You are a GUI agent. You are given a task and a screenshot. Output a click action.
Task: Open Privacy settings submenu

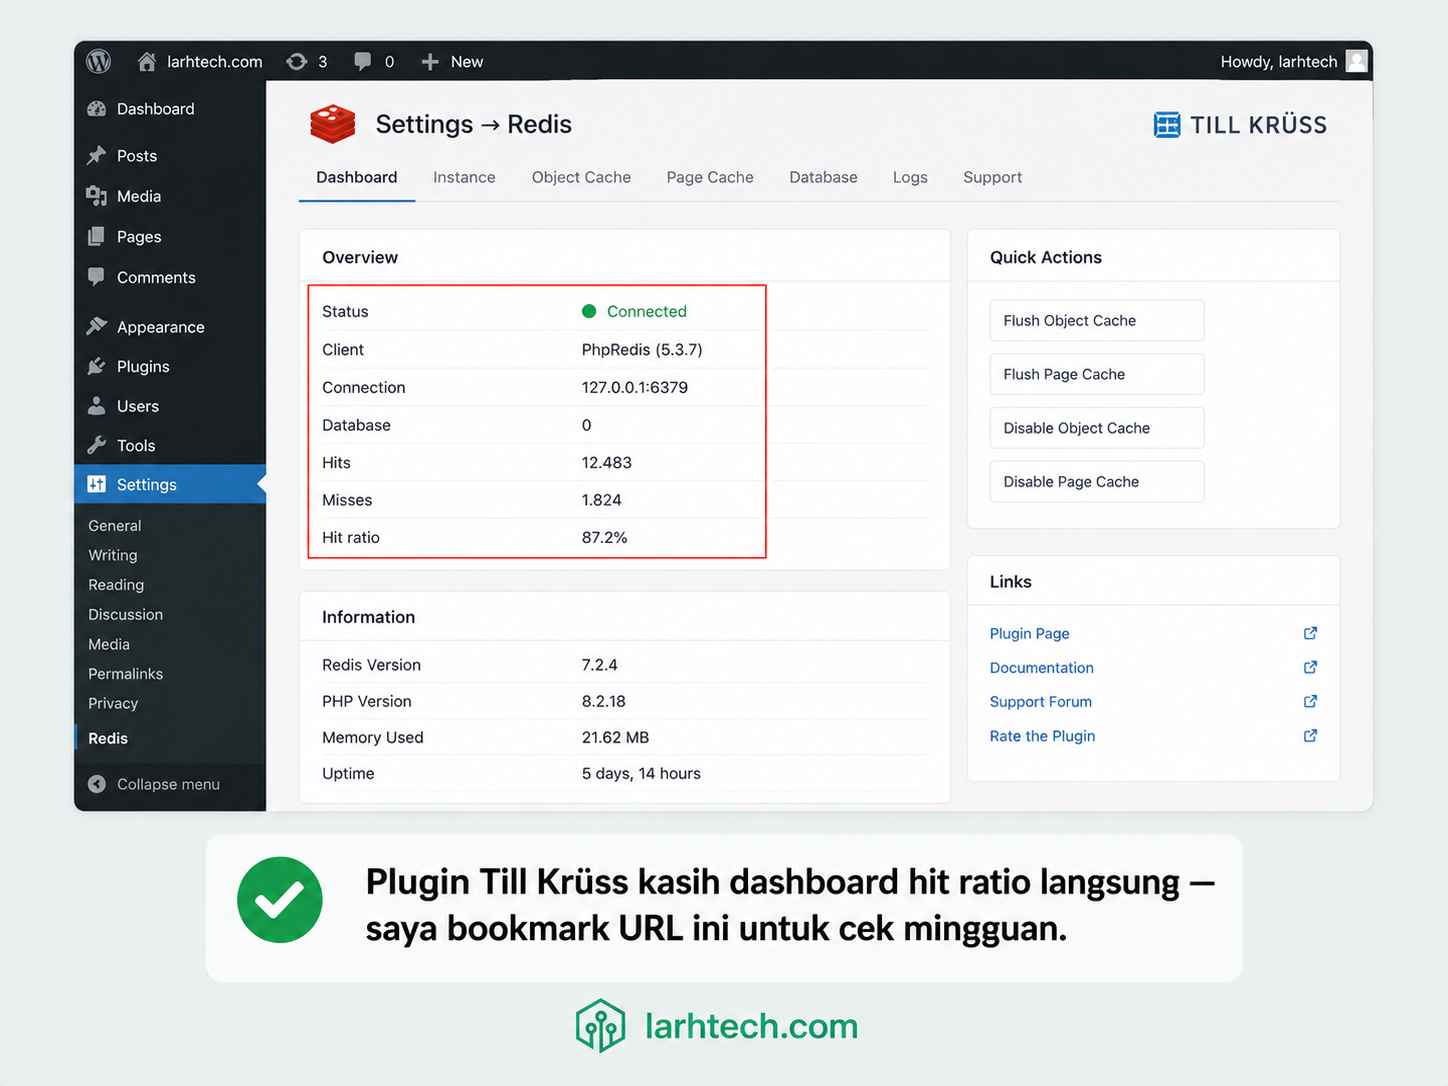113,703
